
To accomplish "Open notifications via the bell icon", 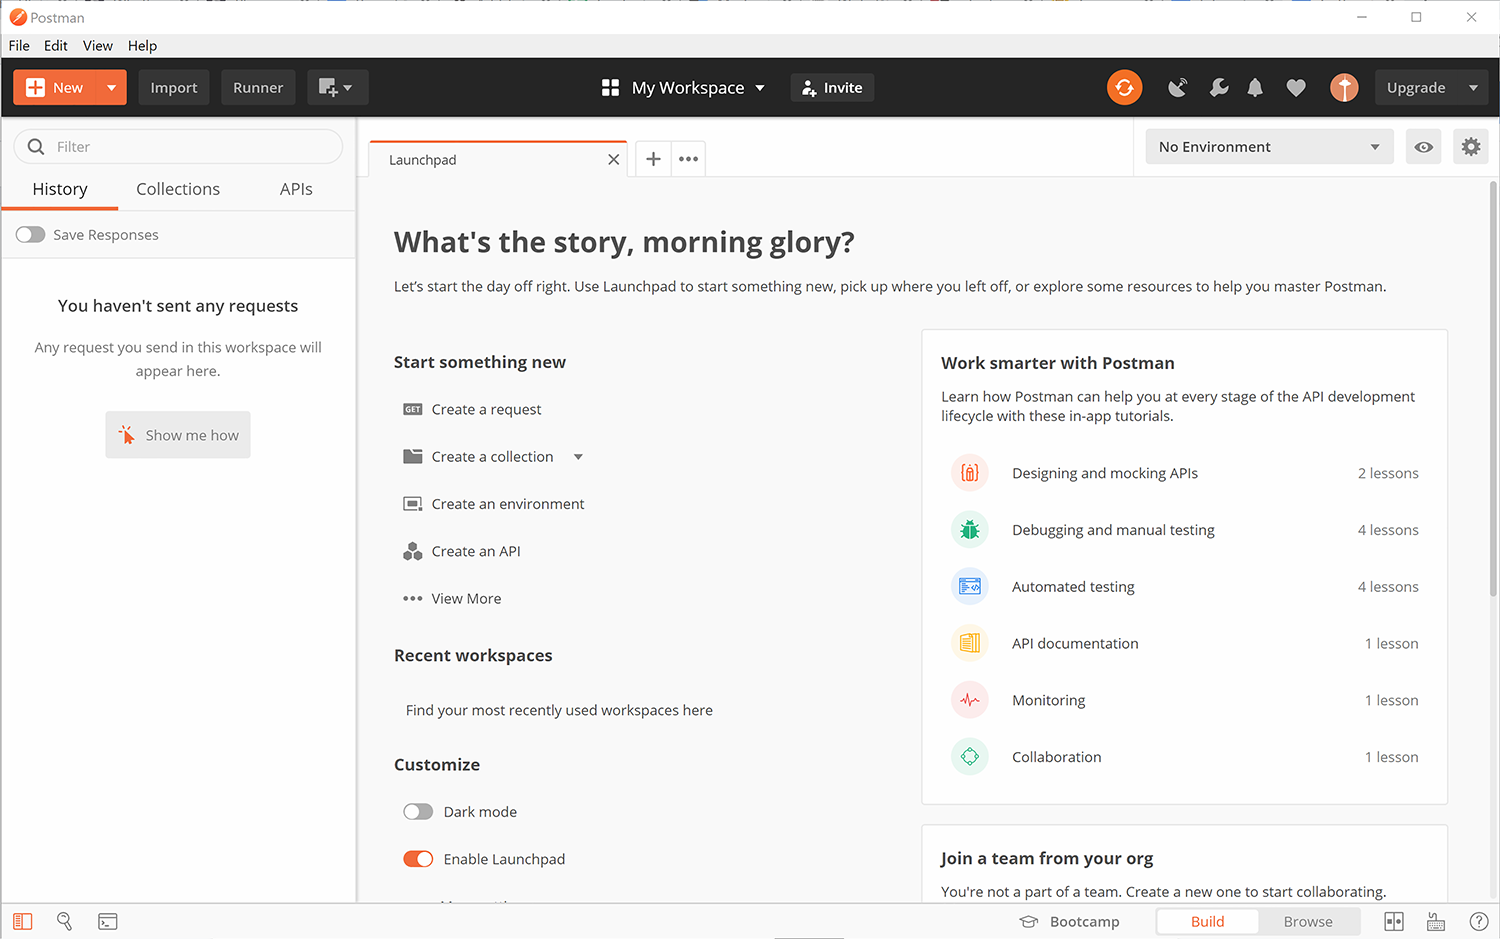I will (x=1256, y=87).
